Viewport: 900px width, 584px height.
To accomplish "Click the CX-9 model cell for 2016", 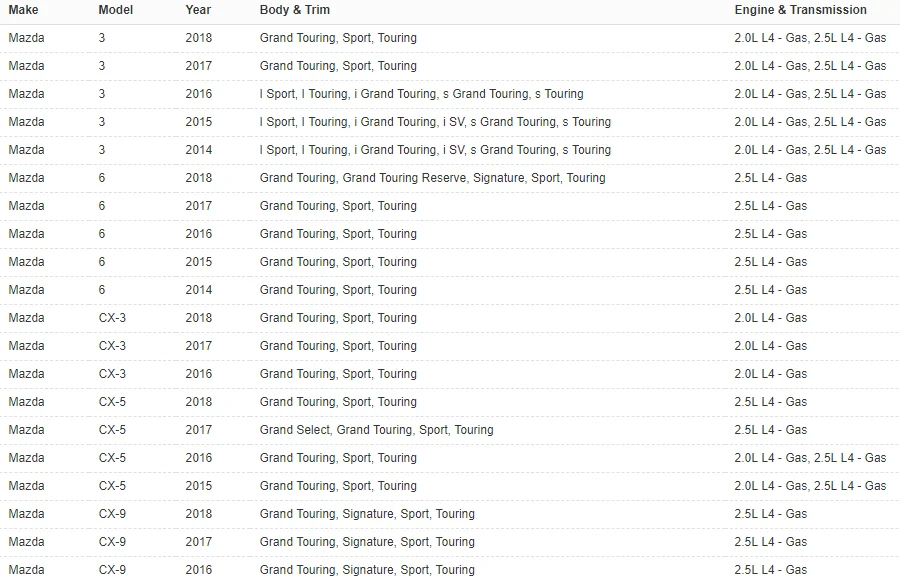I will (x=112, y=570).
